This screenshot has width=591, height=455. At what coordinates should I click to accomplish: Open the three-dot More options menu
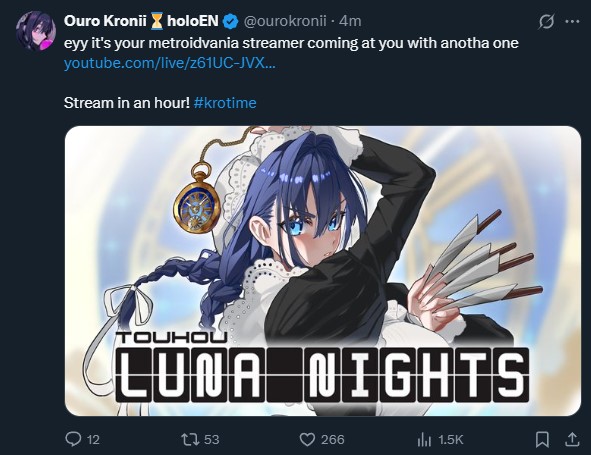[x=573, y=21]
